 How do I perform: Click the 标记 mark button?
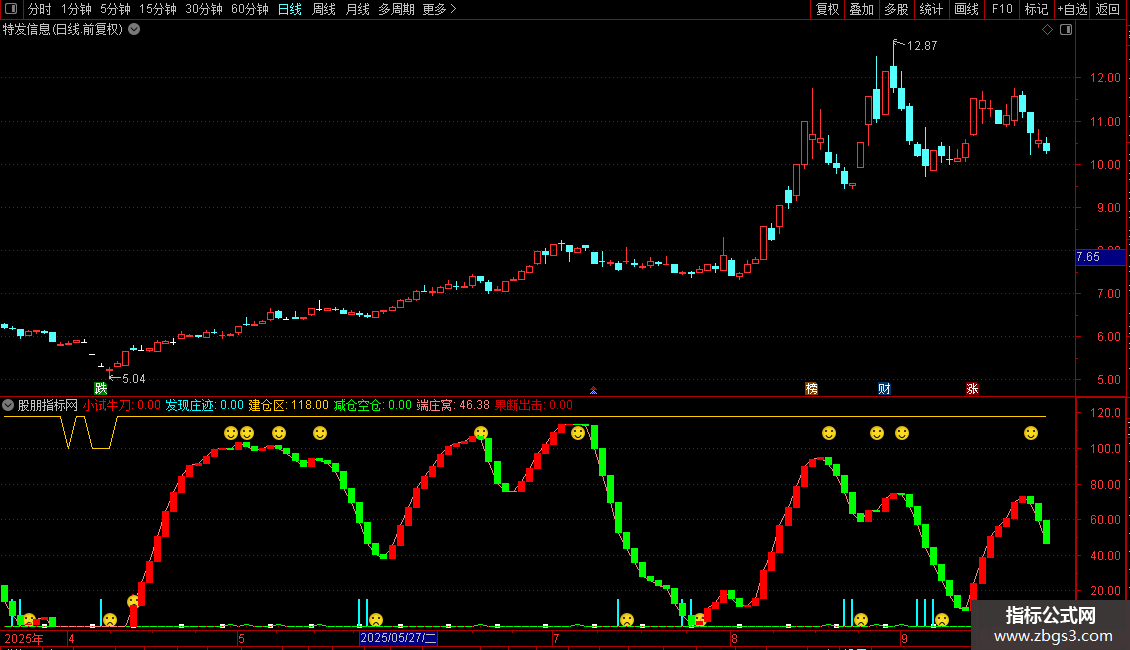pyautogui.click(x=1036, y=9)
